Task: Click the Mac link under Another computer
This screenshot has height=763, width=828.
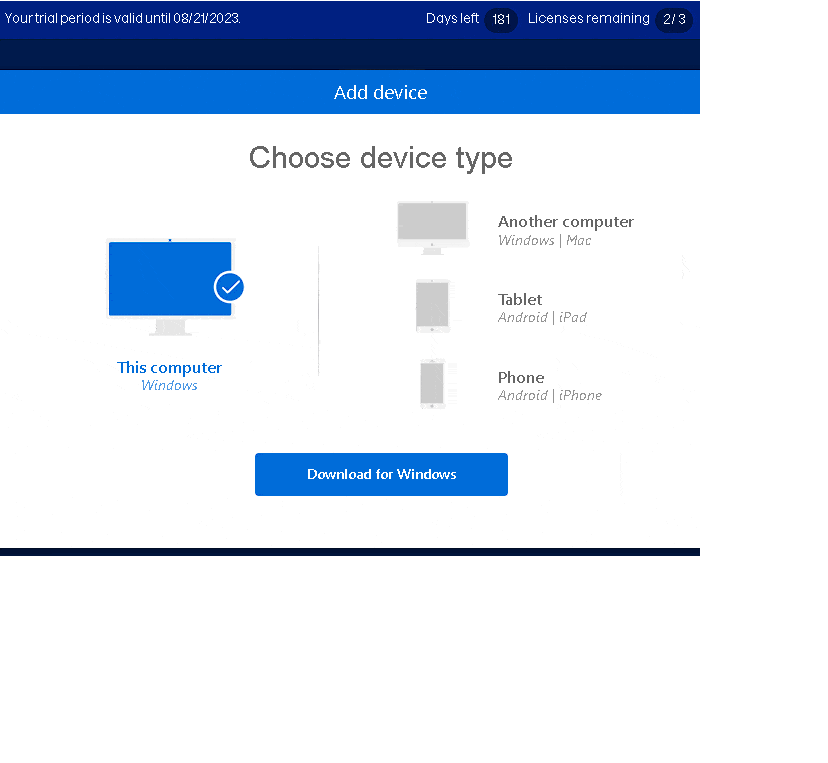Action: pyautogui.click(x=578, y=240)
